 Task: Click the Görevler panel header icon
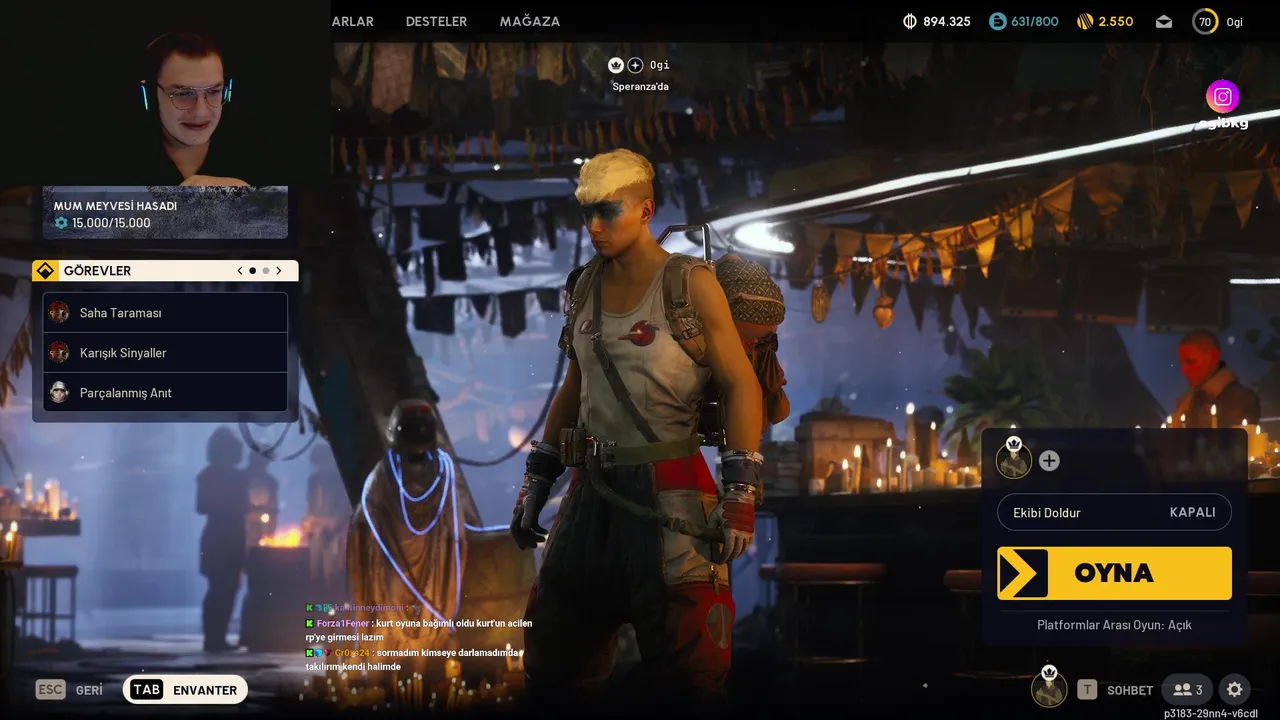(x=45, y=271)
